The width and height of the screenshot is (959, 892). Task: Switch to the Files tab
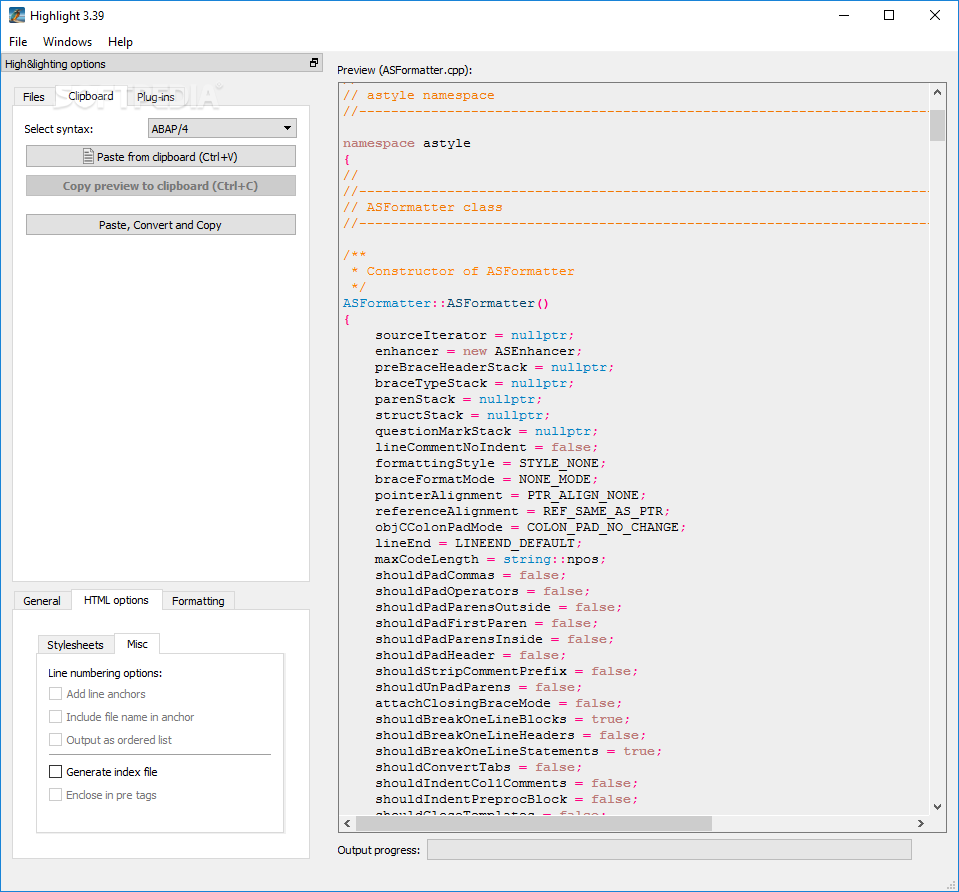pyautogui.click(x=34, y=97)
